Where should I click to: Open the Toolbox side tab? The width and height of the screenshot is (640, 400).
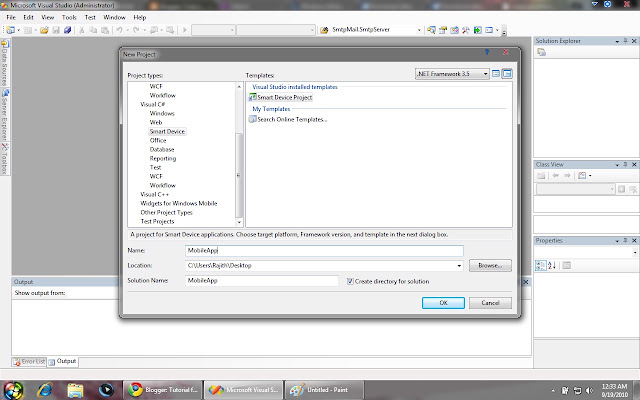click(x=5, y=159)
